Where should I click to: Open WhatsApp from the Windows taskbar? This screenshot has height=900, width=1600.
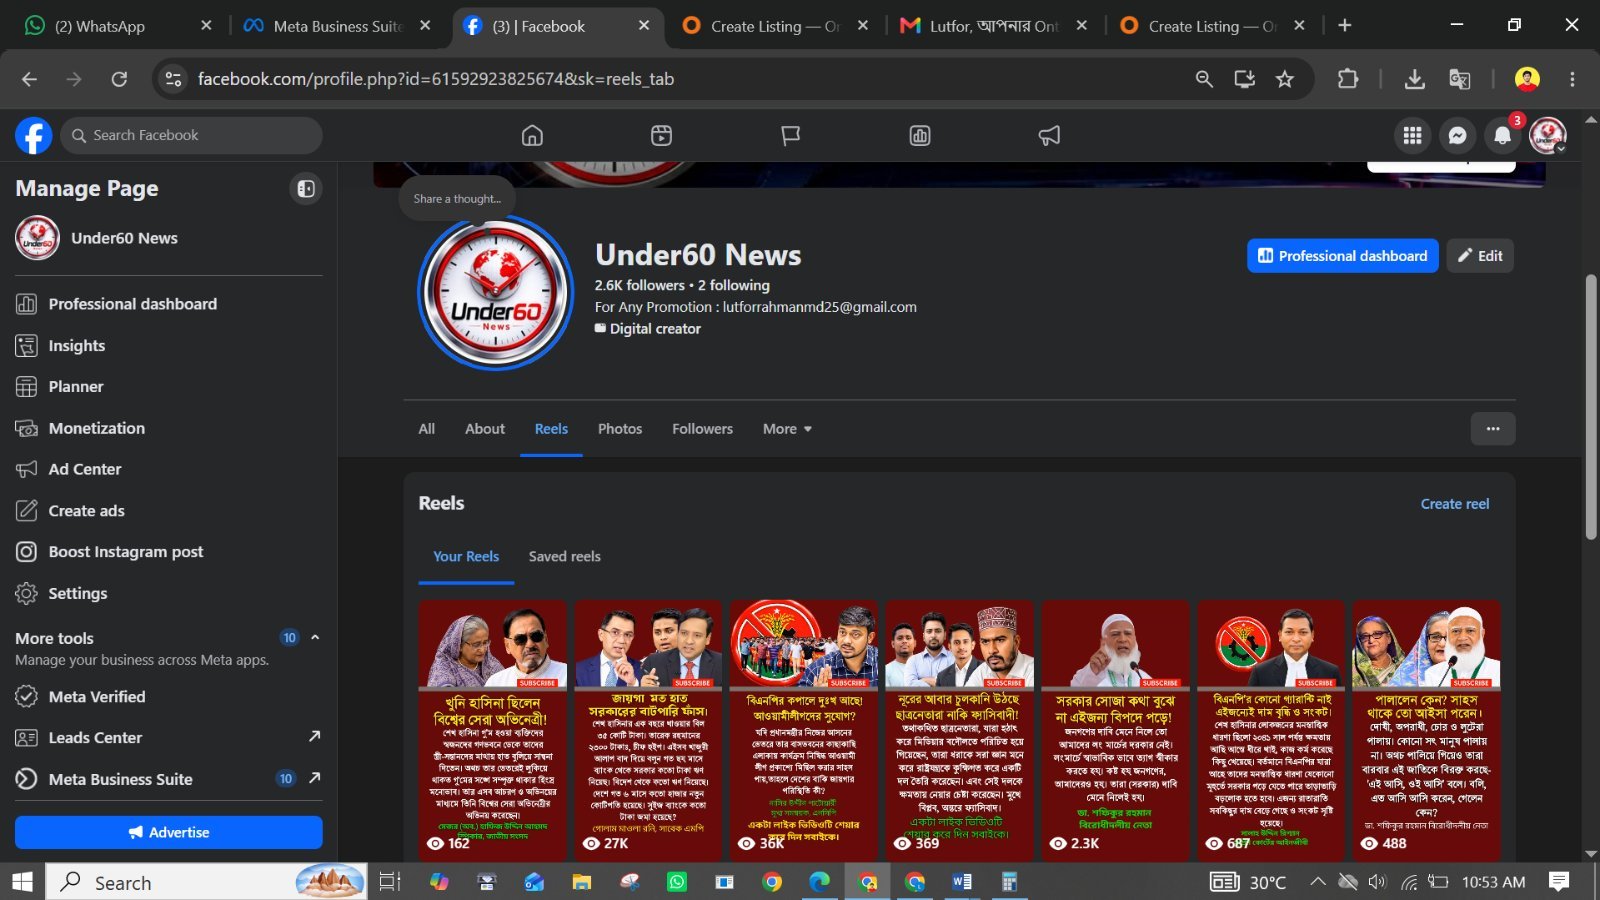(677, 882)
